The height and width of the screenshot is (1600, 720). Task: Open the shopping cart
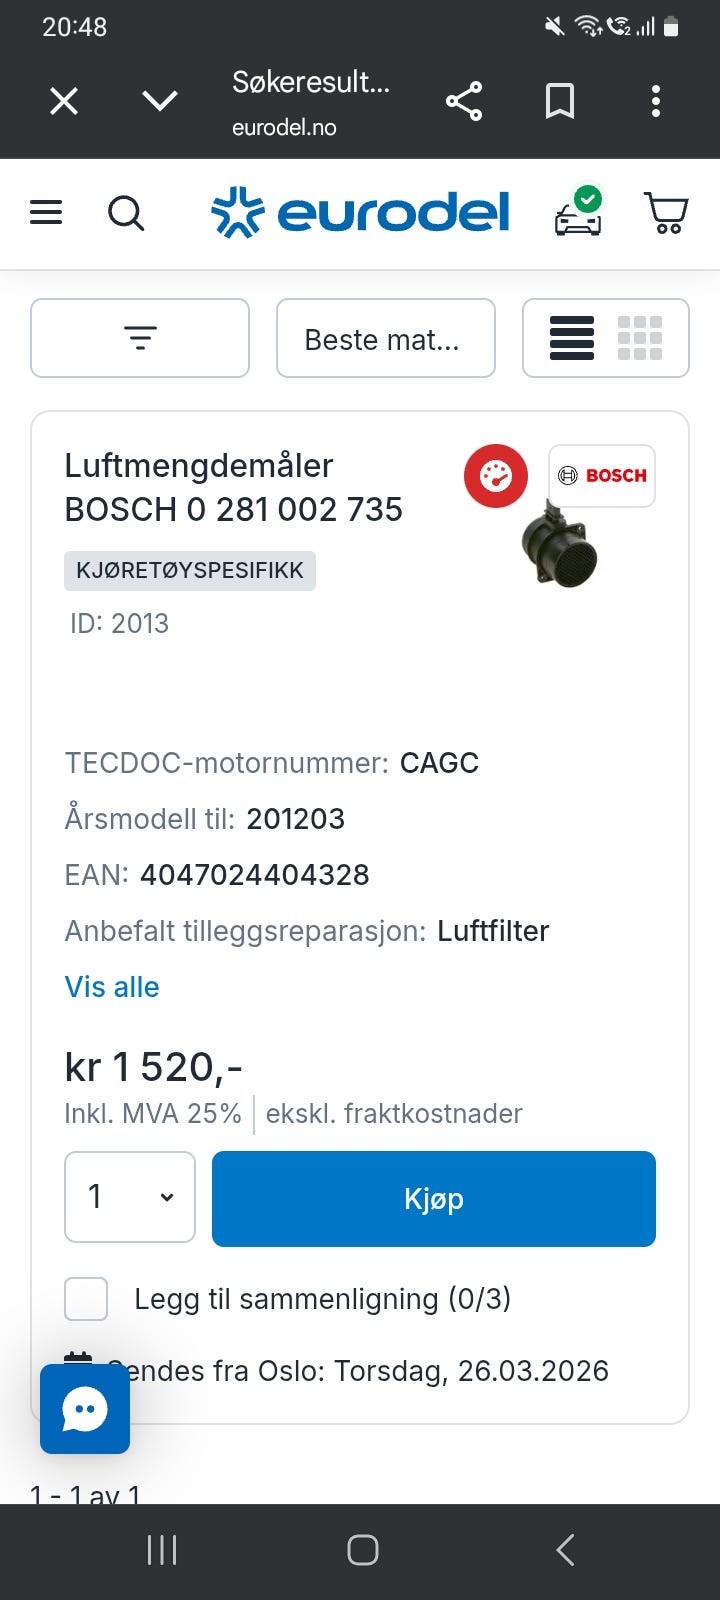(x=666, y=213)
